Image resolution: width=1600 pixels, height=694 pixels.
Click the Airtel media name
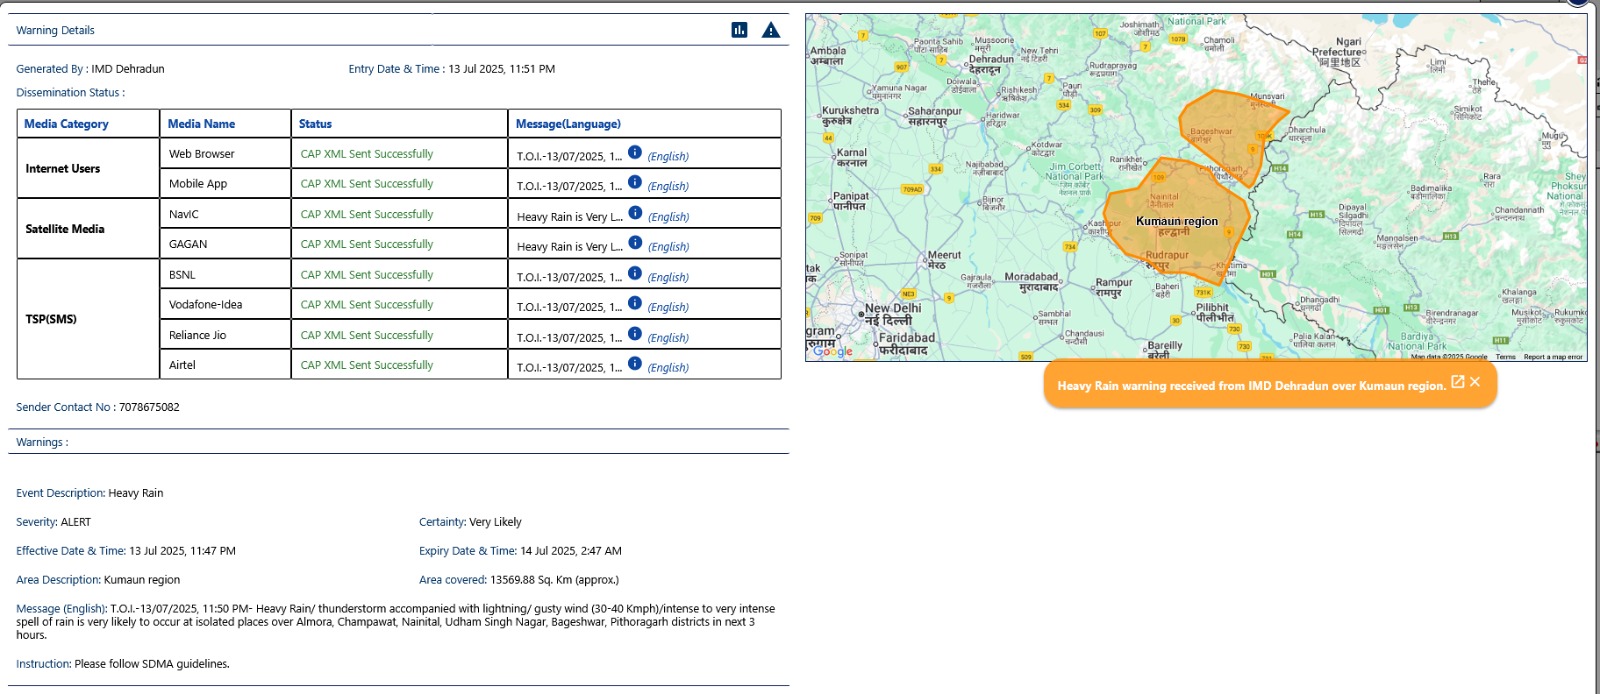[182, 365]
